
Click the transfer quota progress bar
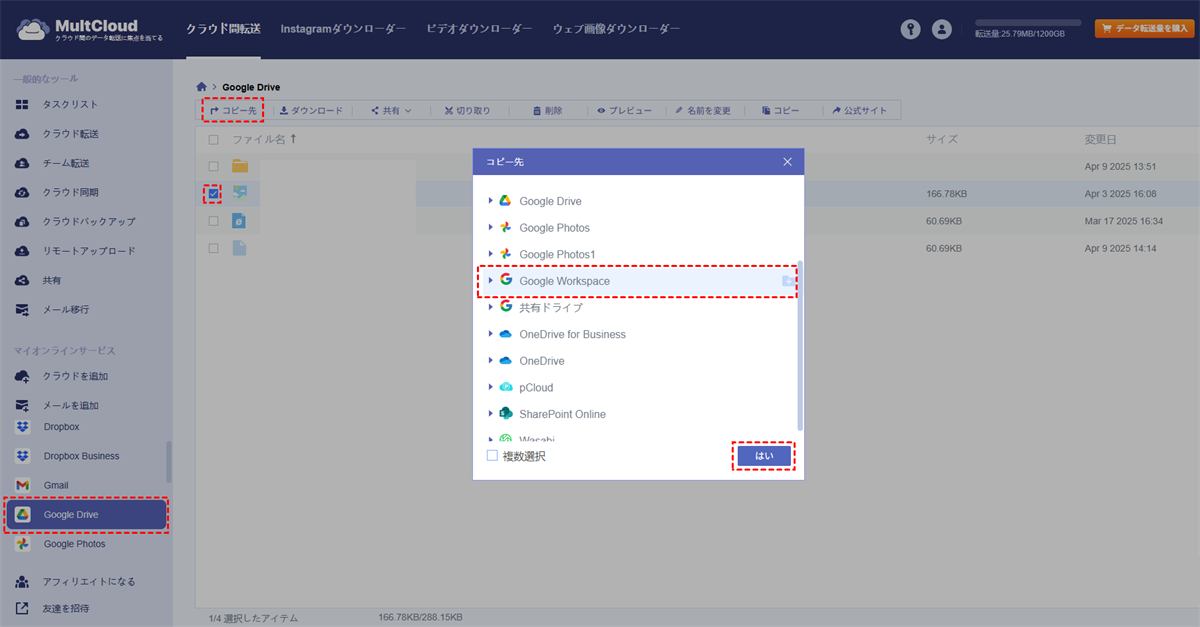(1028, 22)
